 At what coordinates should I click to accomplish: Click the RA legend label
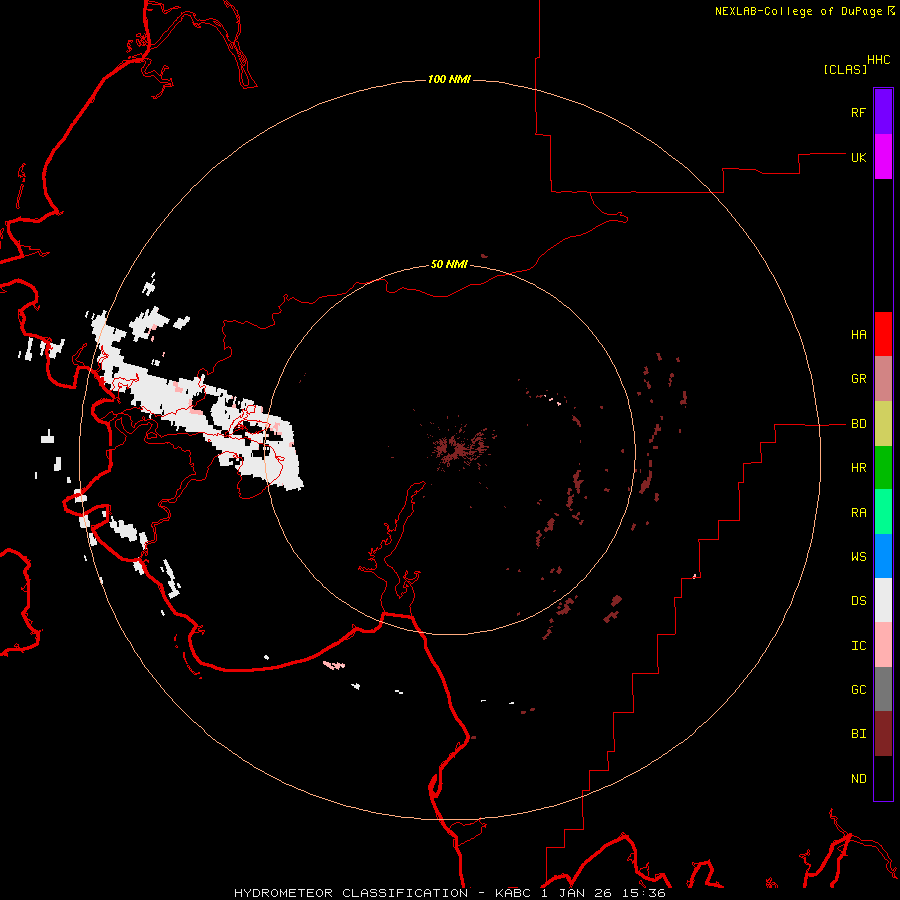[x=858, y=513]
